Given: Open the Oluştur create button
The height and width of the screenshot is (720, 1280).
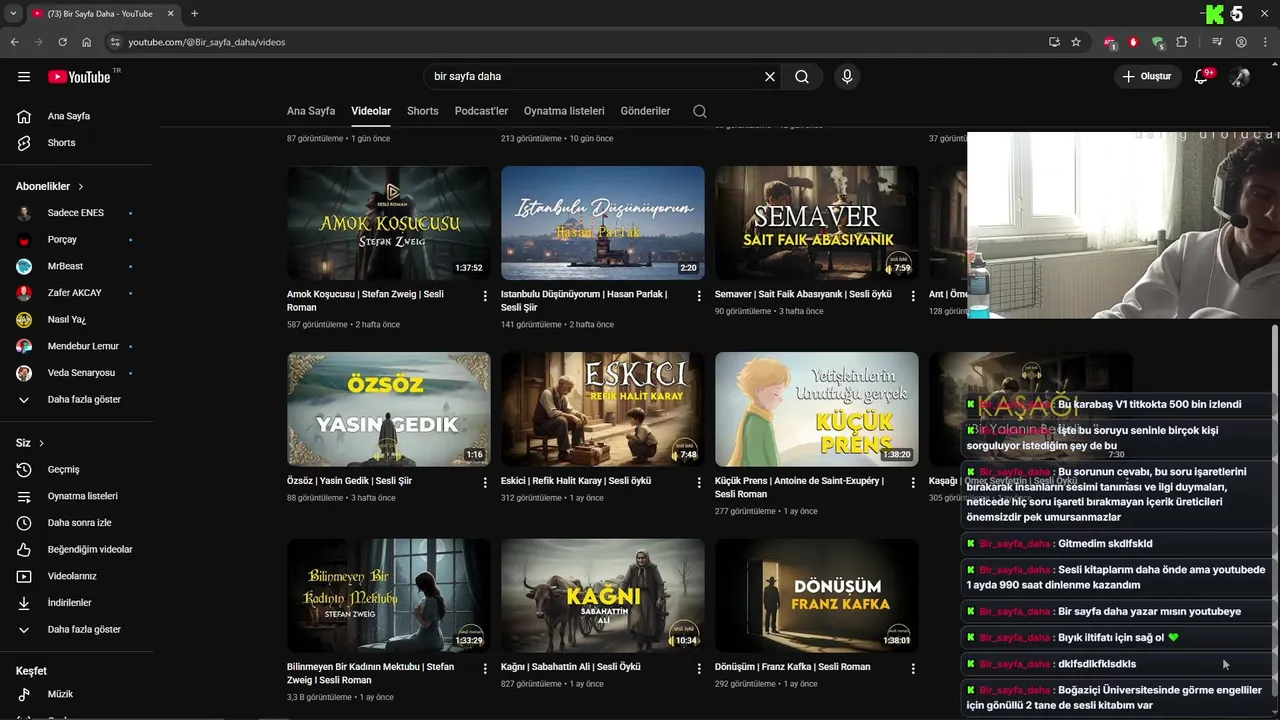Looking at the screenshot, I should pos(1146,77).
